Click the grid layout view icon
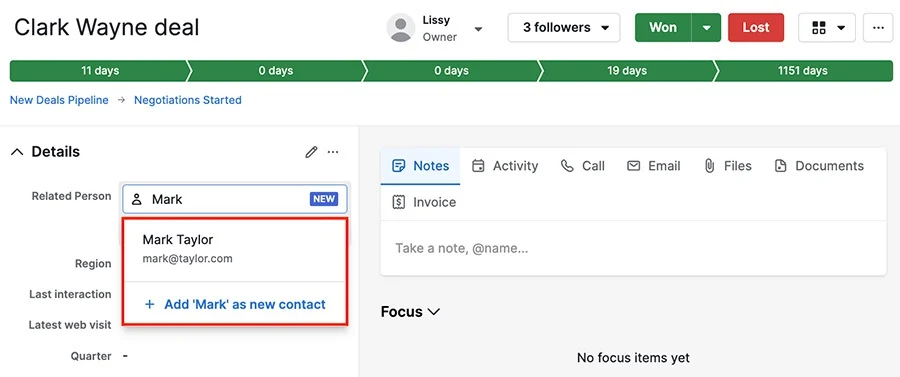This screenshot has width=900, height=377. pos(819,28)
